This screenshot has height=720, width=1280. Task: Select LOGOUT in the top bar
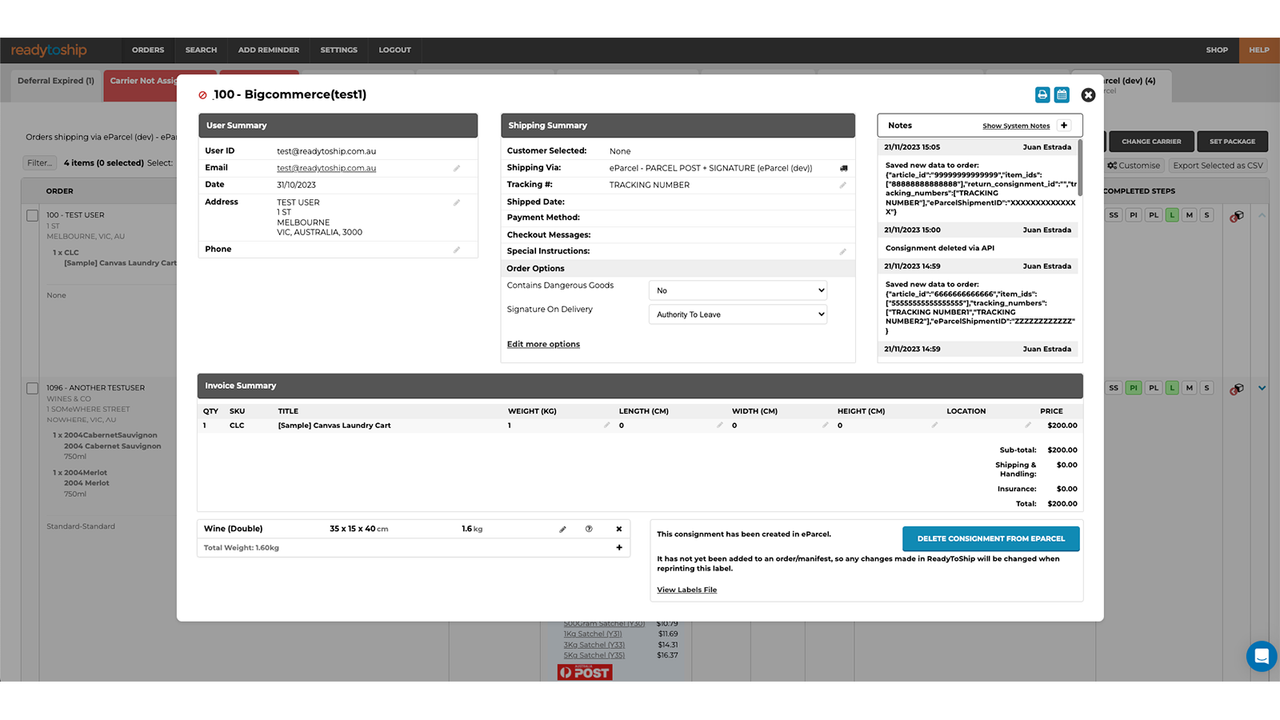coord(395,50)
